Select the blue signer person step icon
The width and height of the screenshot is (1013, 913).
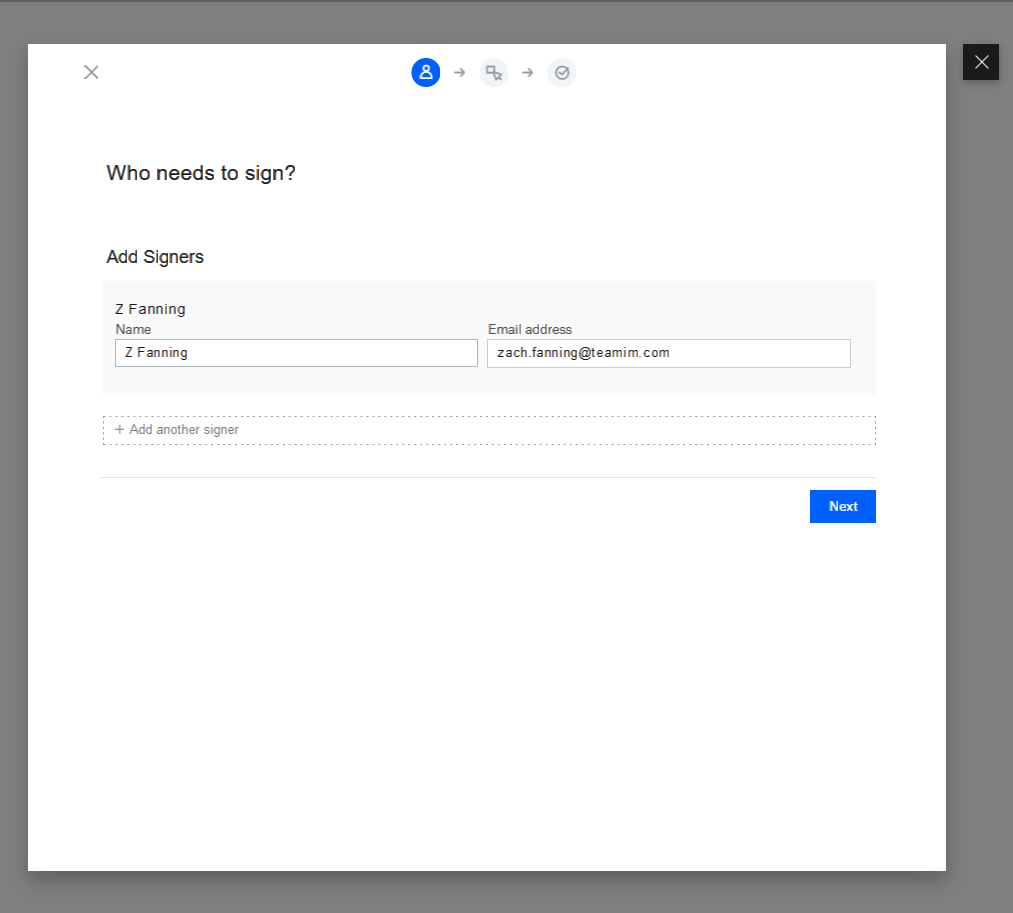(x=425, y=72)
